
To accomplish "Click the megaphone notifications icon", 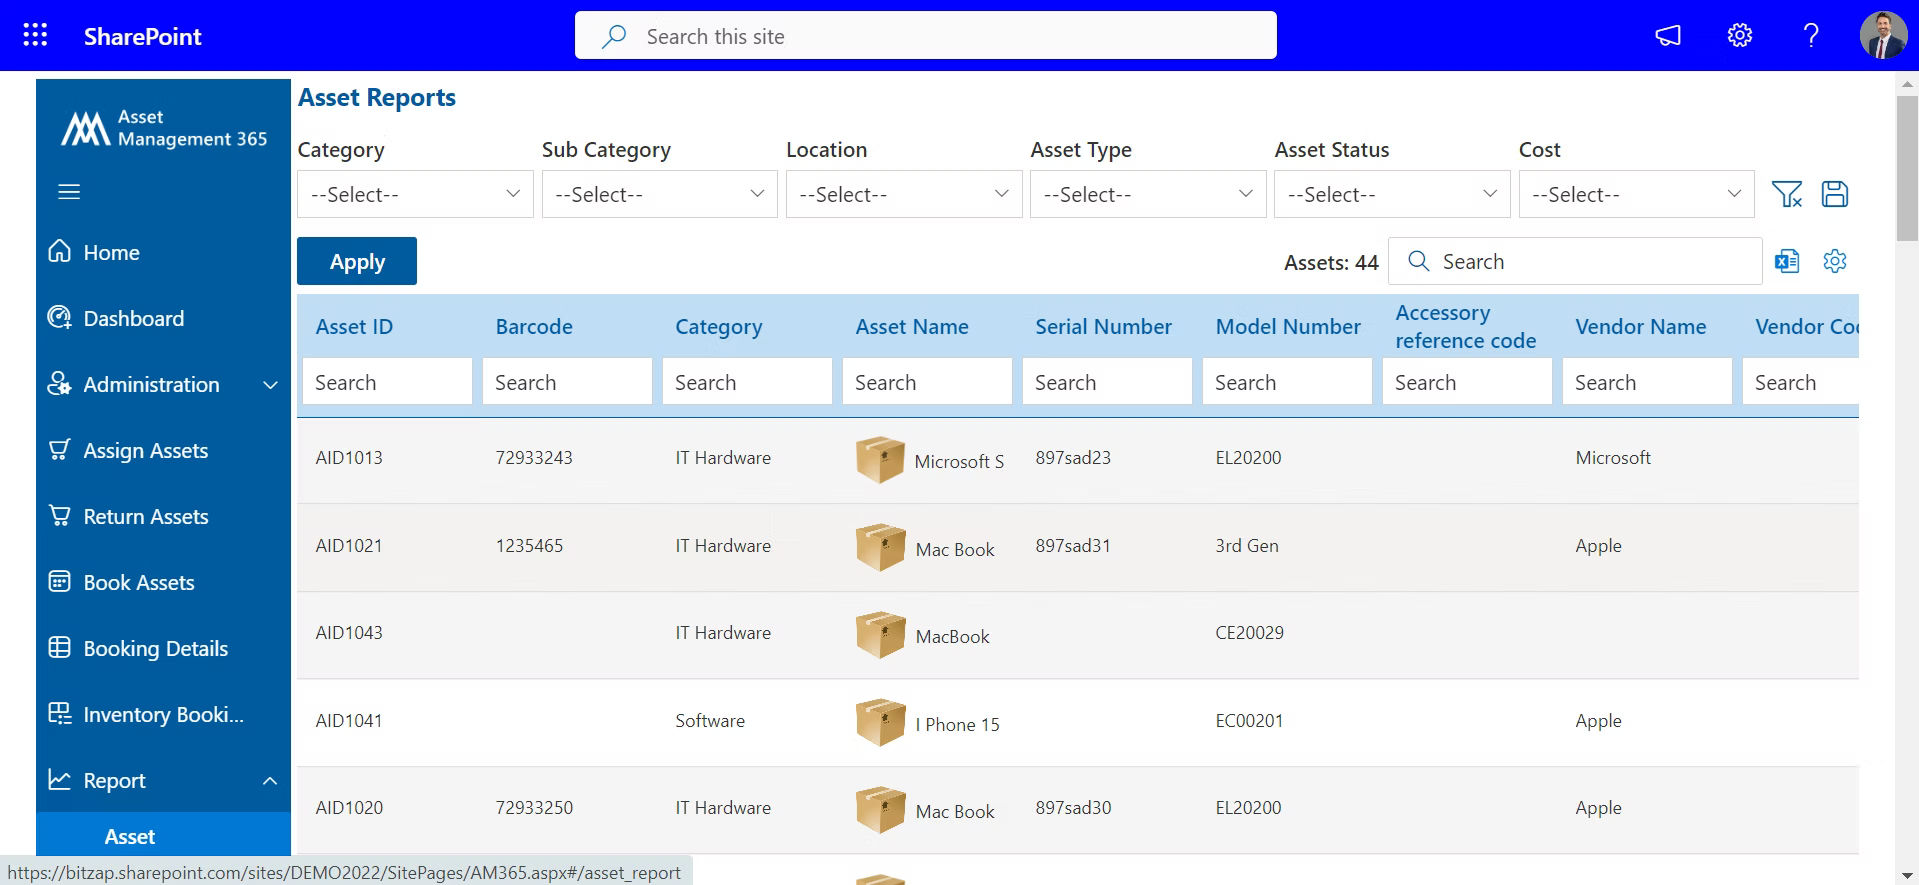I will coord(1667,36).
